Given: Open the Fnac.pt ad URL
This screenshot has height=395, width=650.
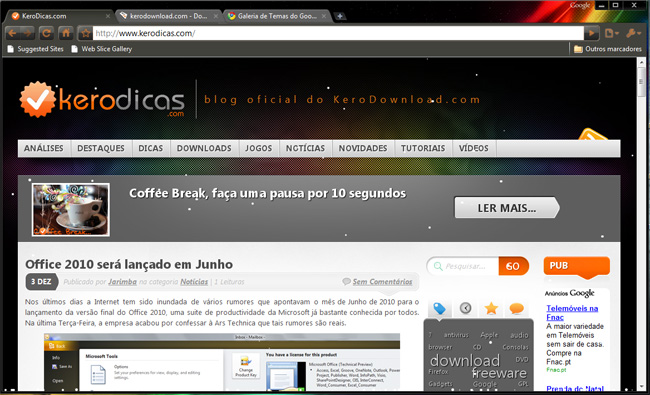Looking at the screenshot, I should [x=556, y=370].
